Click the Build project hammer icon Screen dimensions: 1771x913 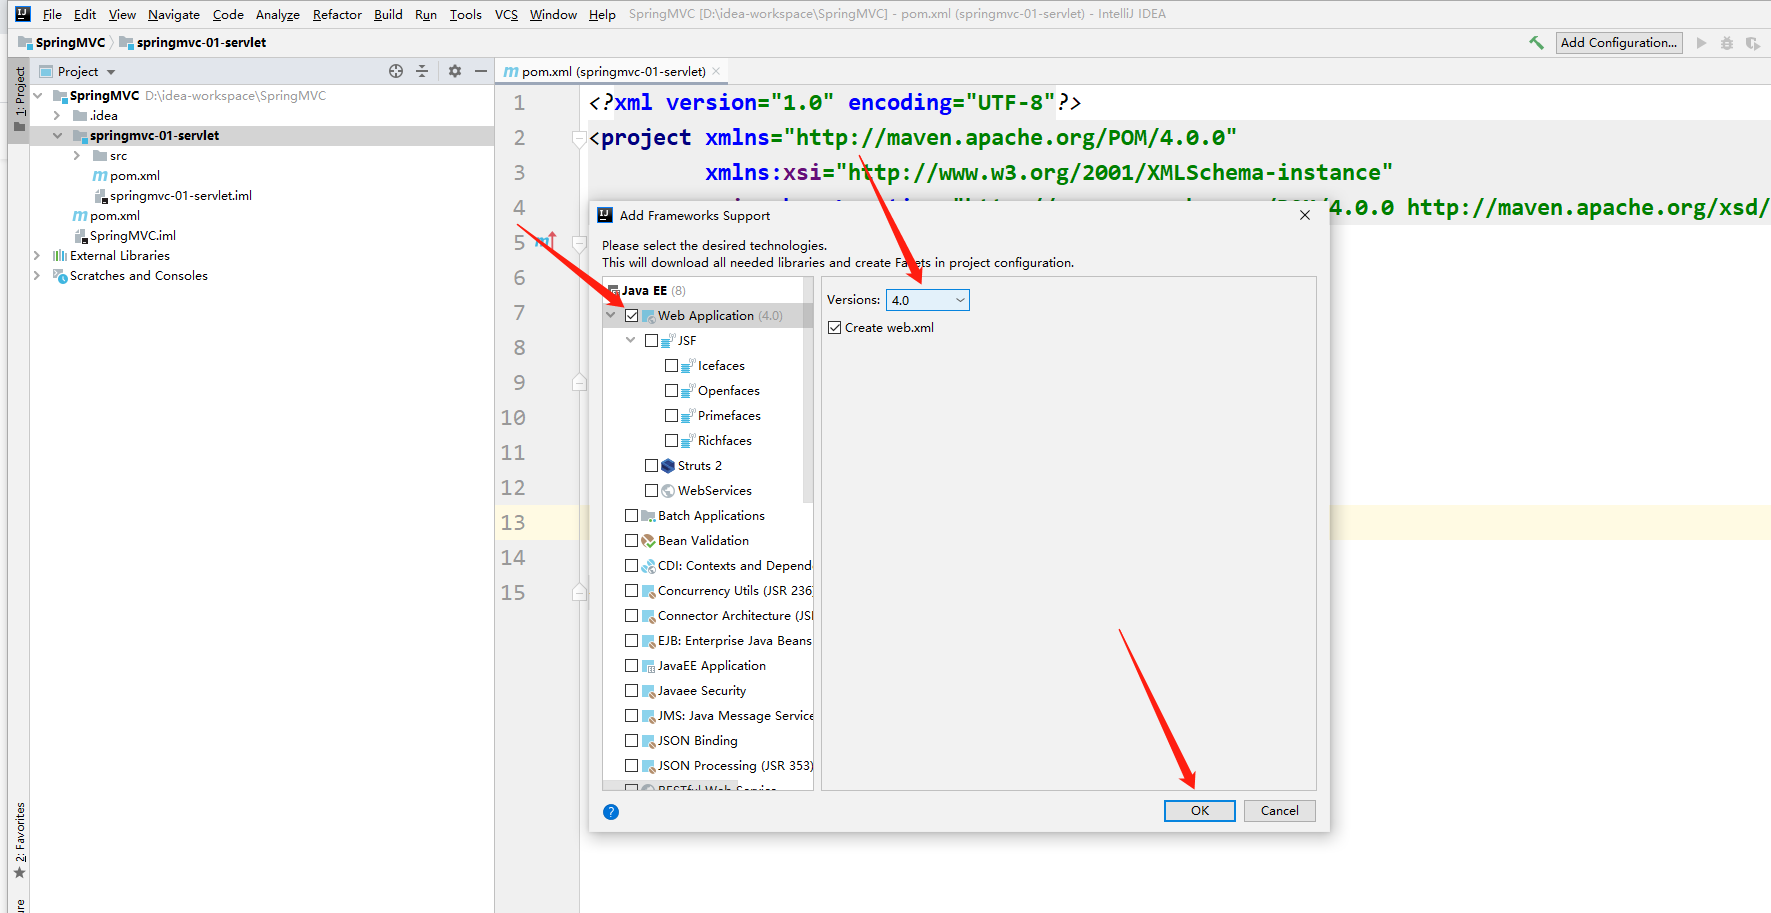[x=1536, y=43]
